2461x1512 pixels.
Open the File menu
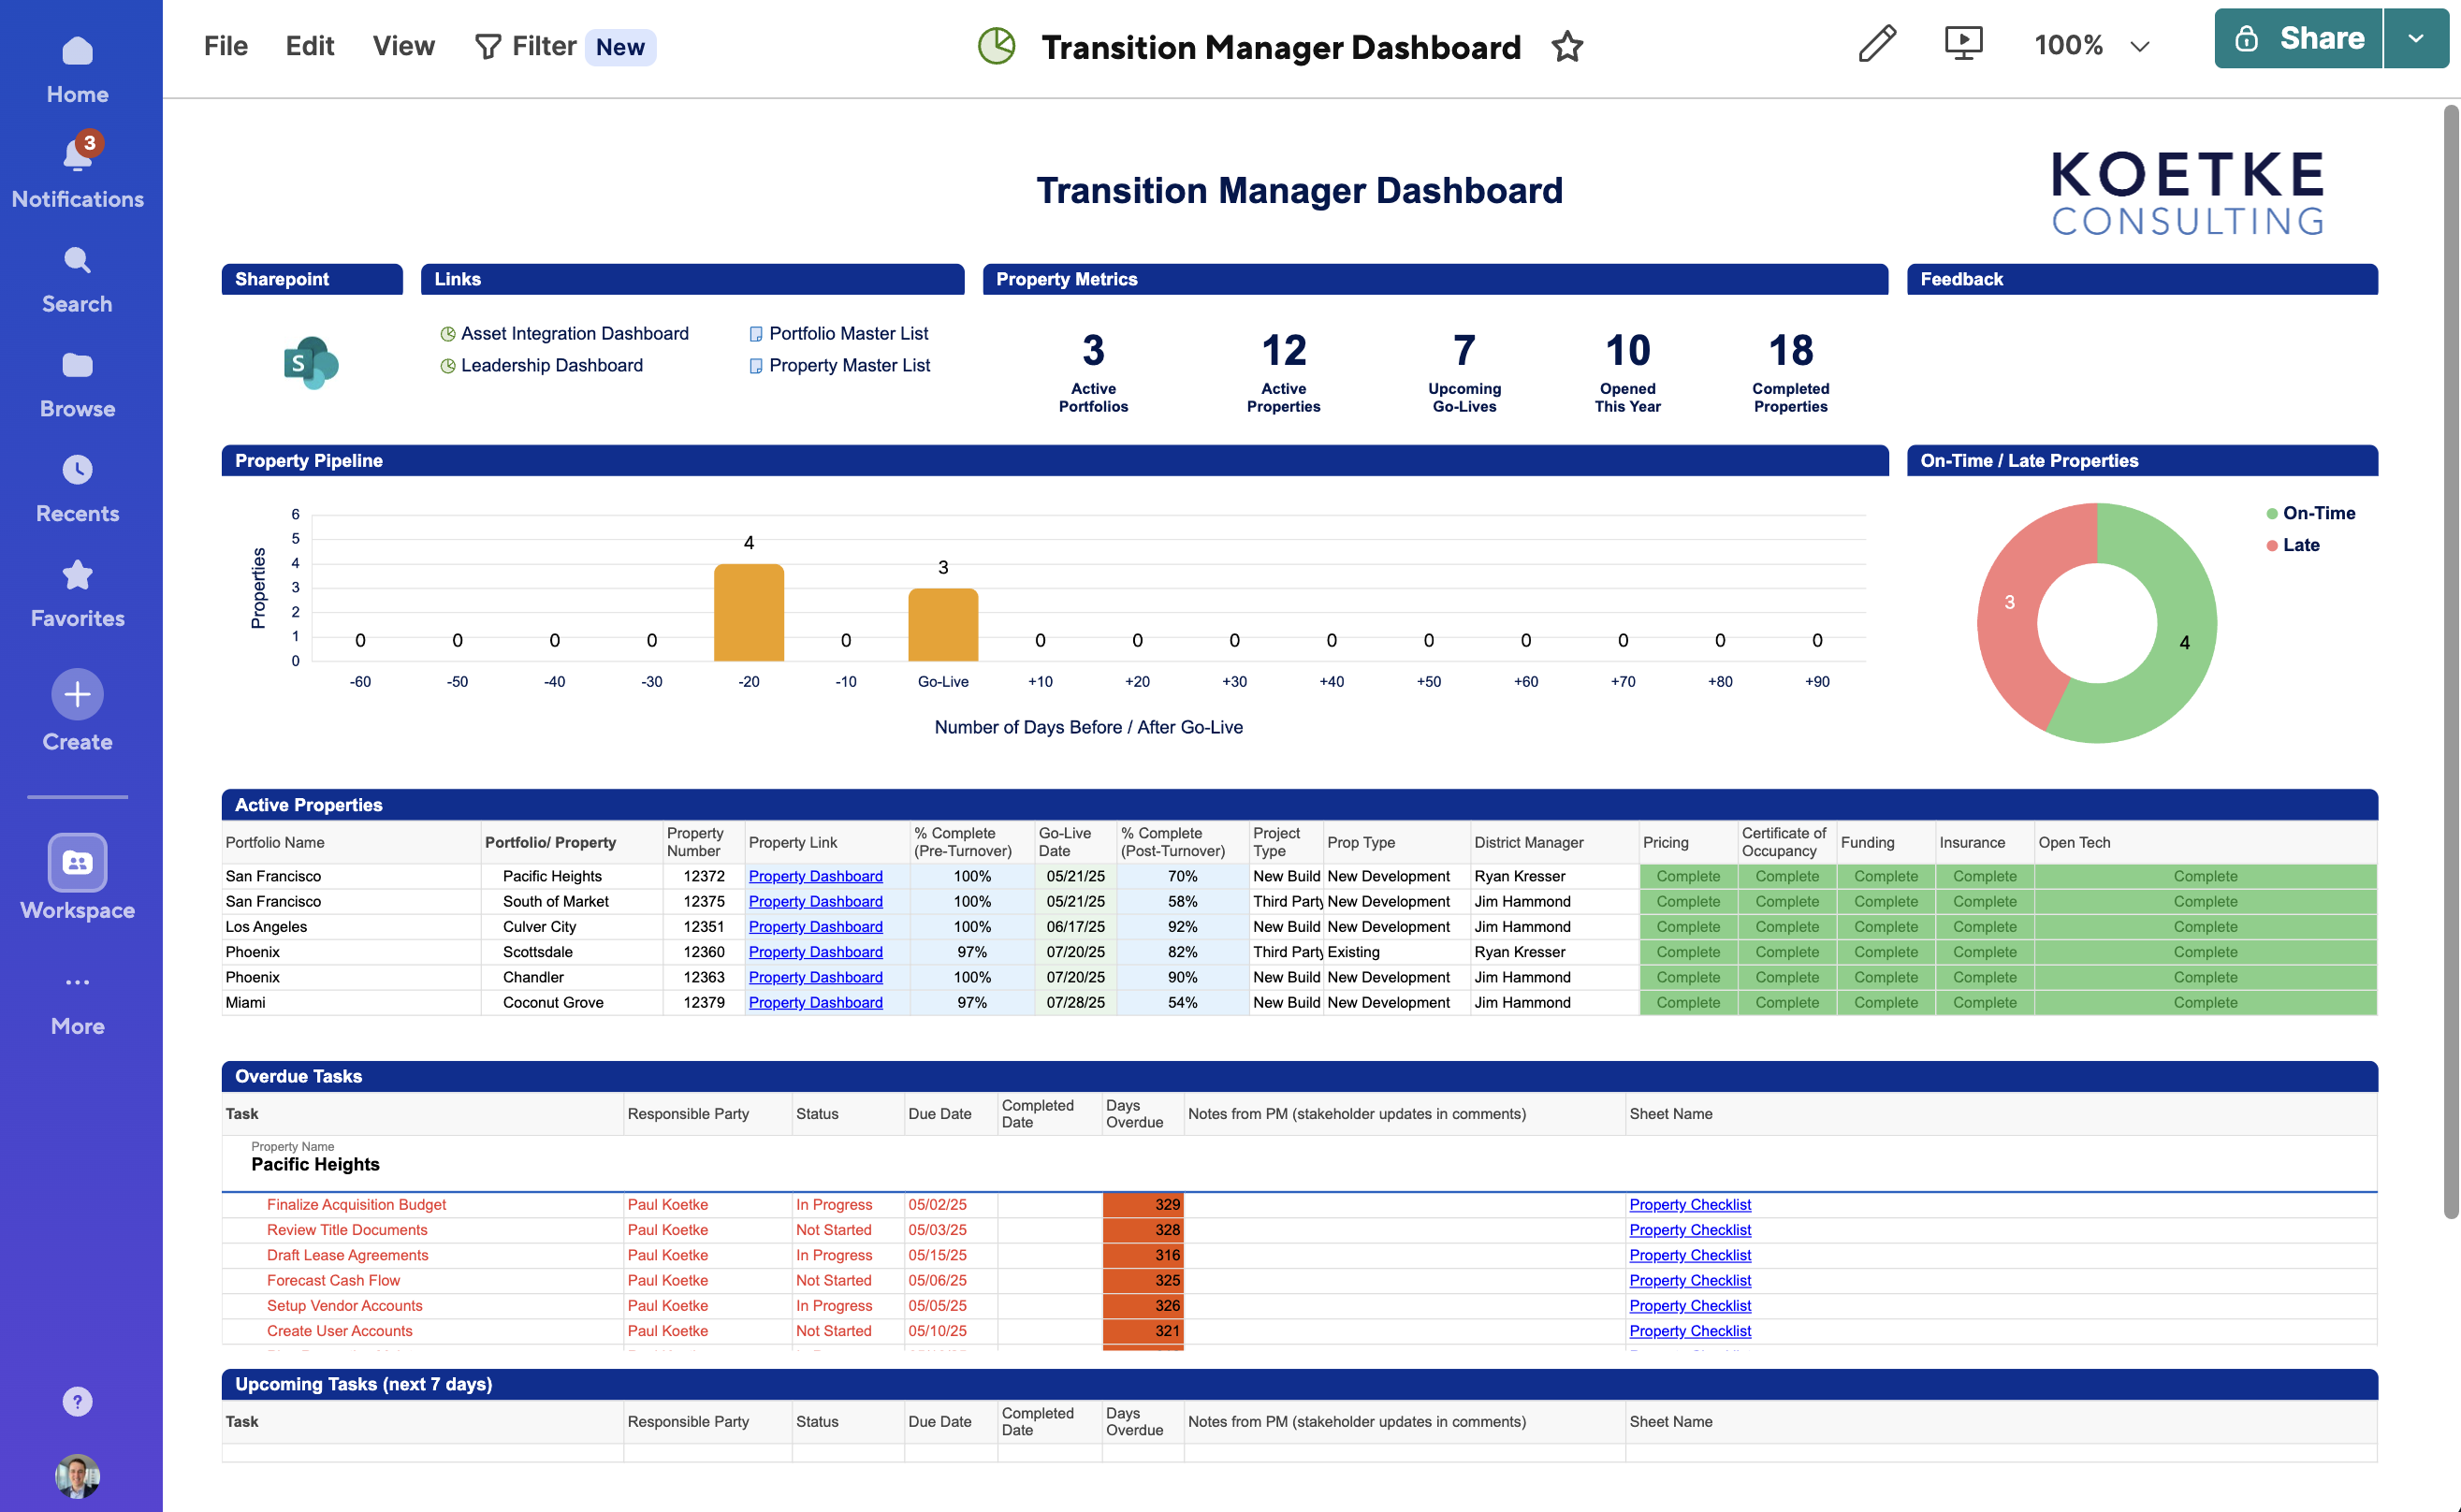point(225,46)
